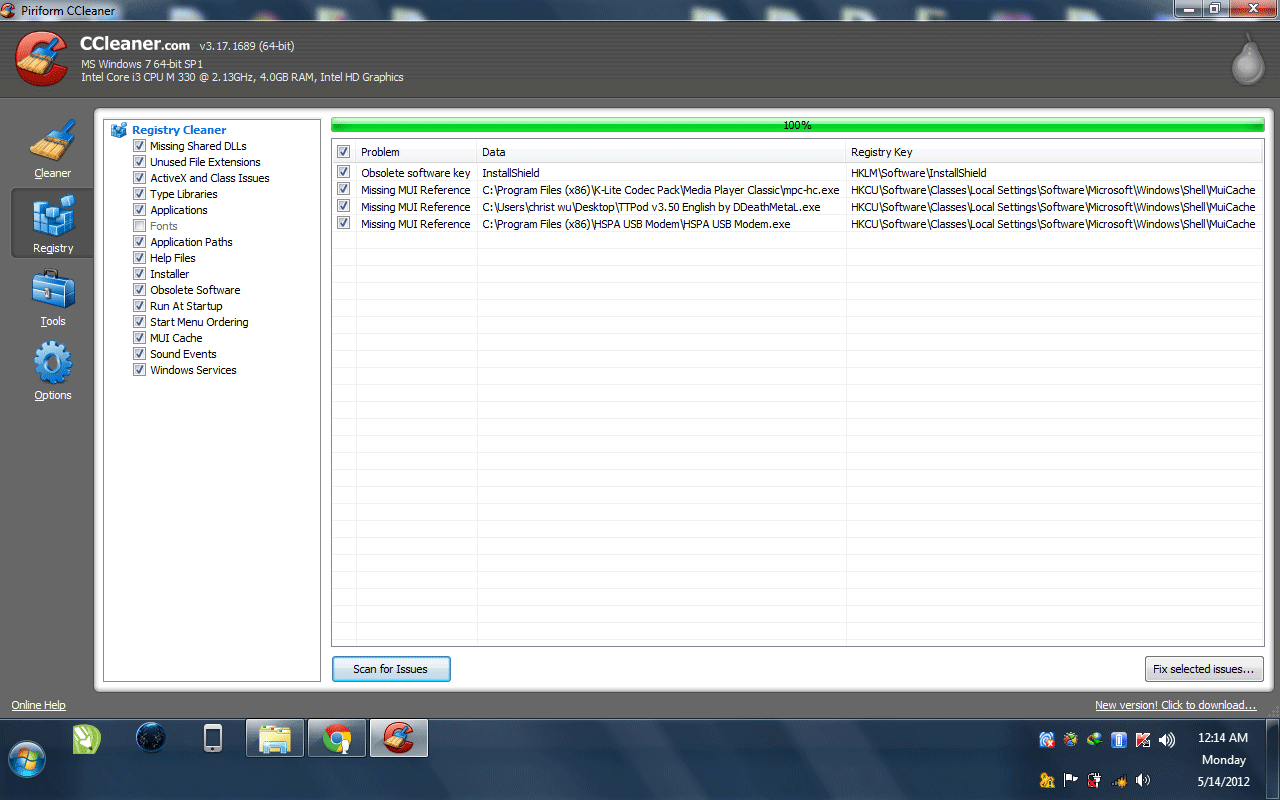The width and height of the screenshot is (1280, 800).
Task: Click the dark globe taskbar icon
Action: tap(151, 738)
